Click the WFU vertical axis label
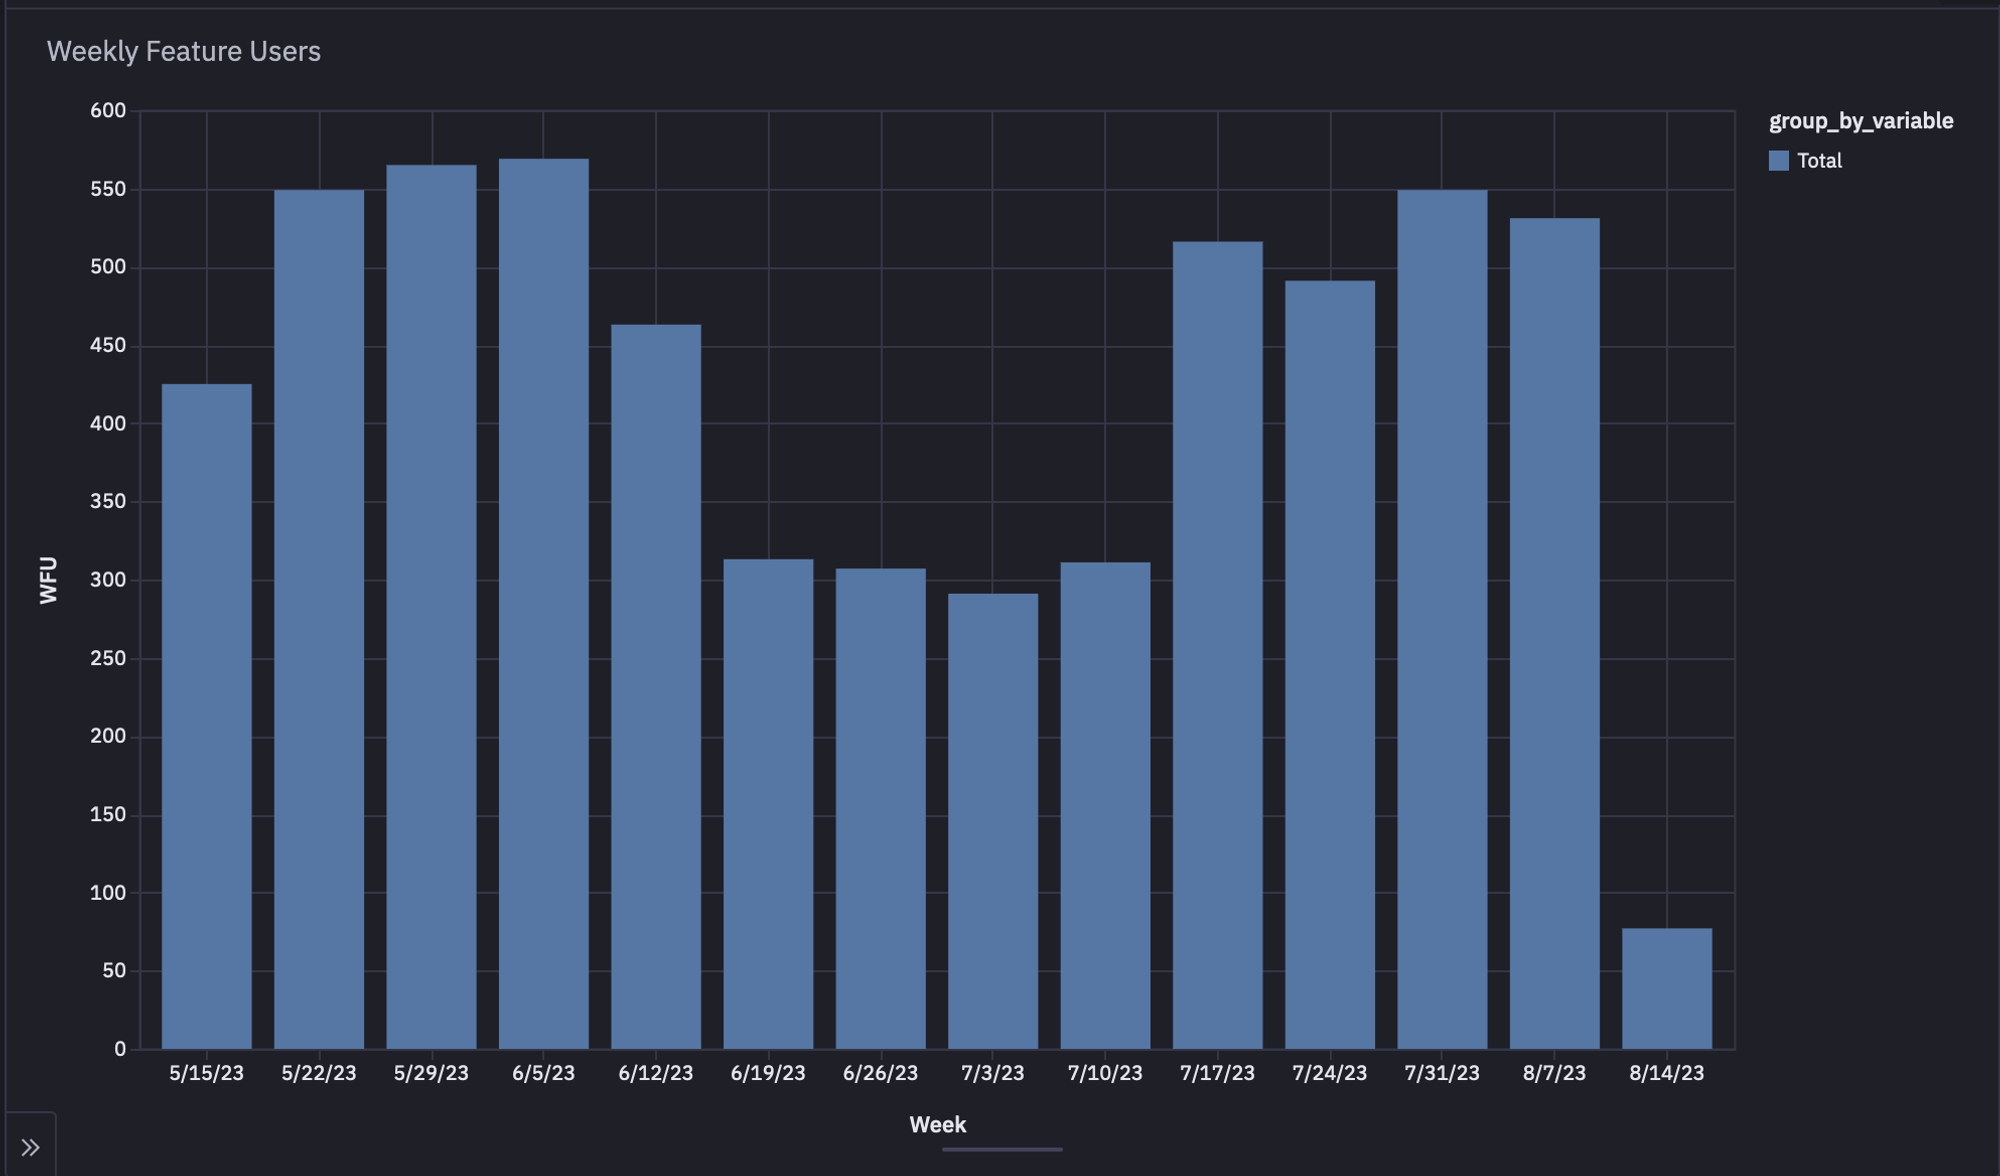Image resolution: width=2000 pixels, height=1176 pixels. [x=49, y=578]
